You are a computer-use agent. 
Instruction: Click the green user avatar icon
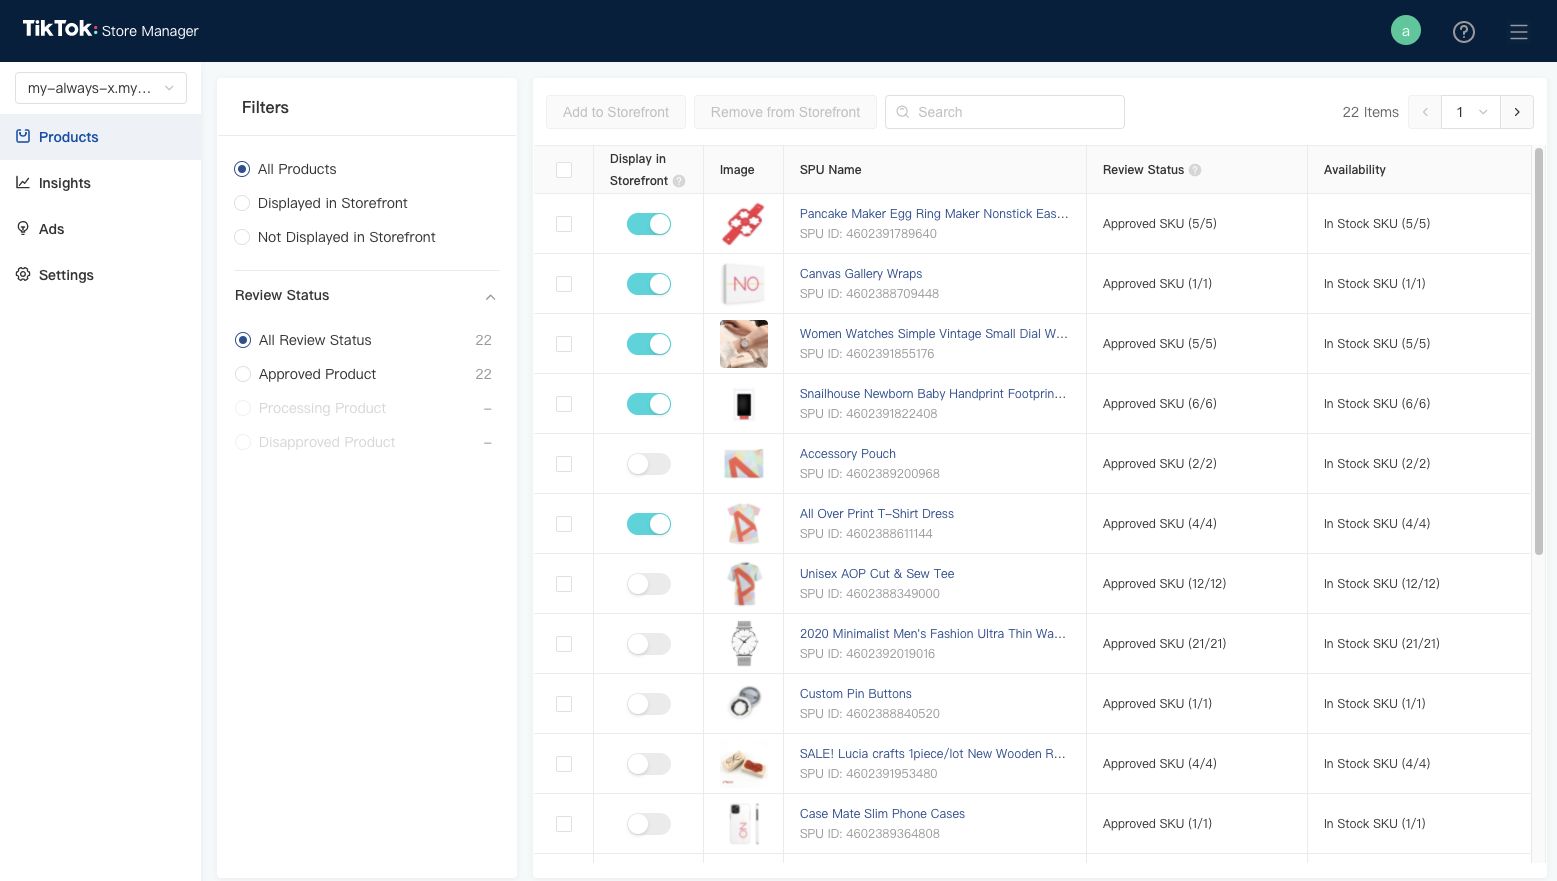(x=1406, y=31)
